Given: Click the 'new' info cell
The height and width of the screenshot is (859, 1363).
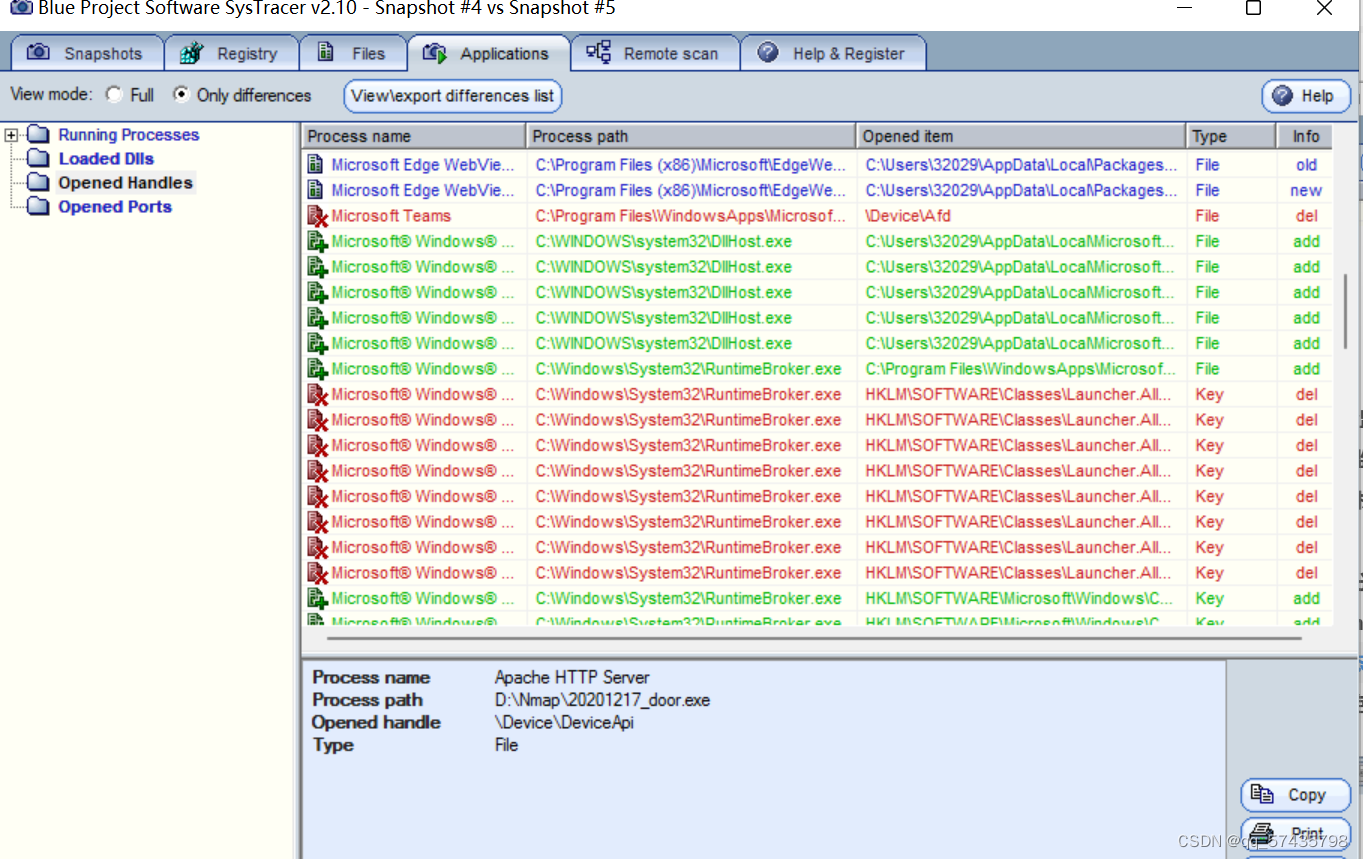Looking at the screenshot, I should tap(1306, 190).
